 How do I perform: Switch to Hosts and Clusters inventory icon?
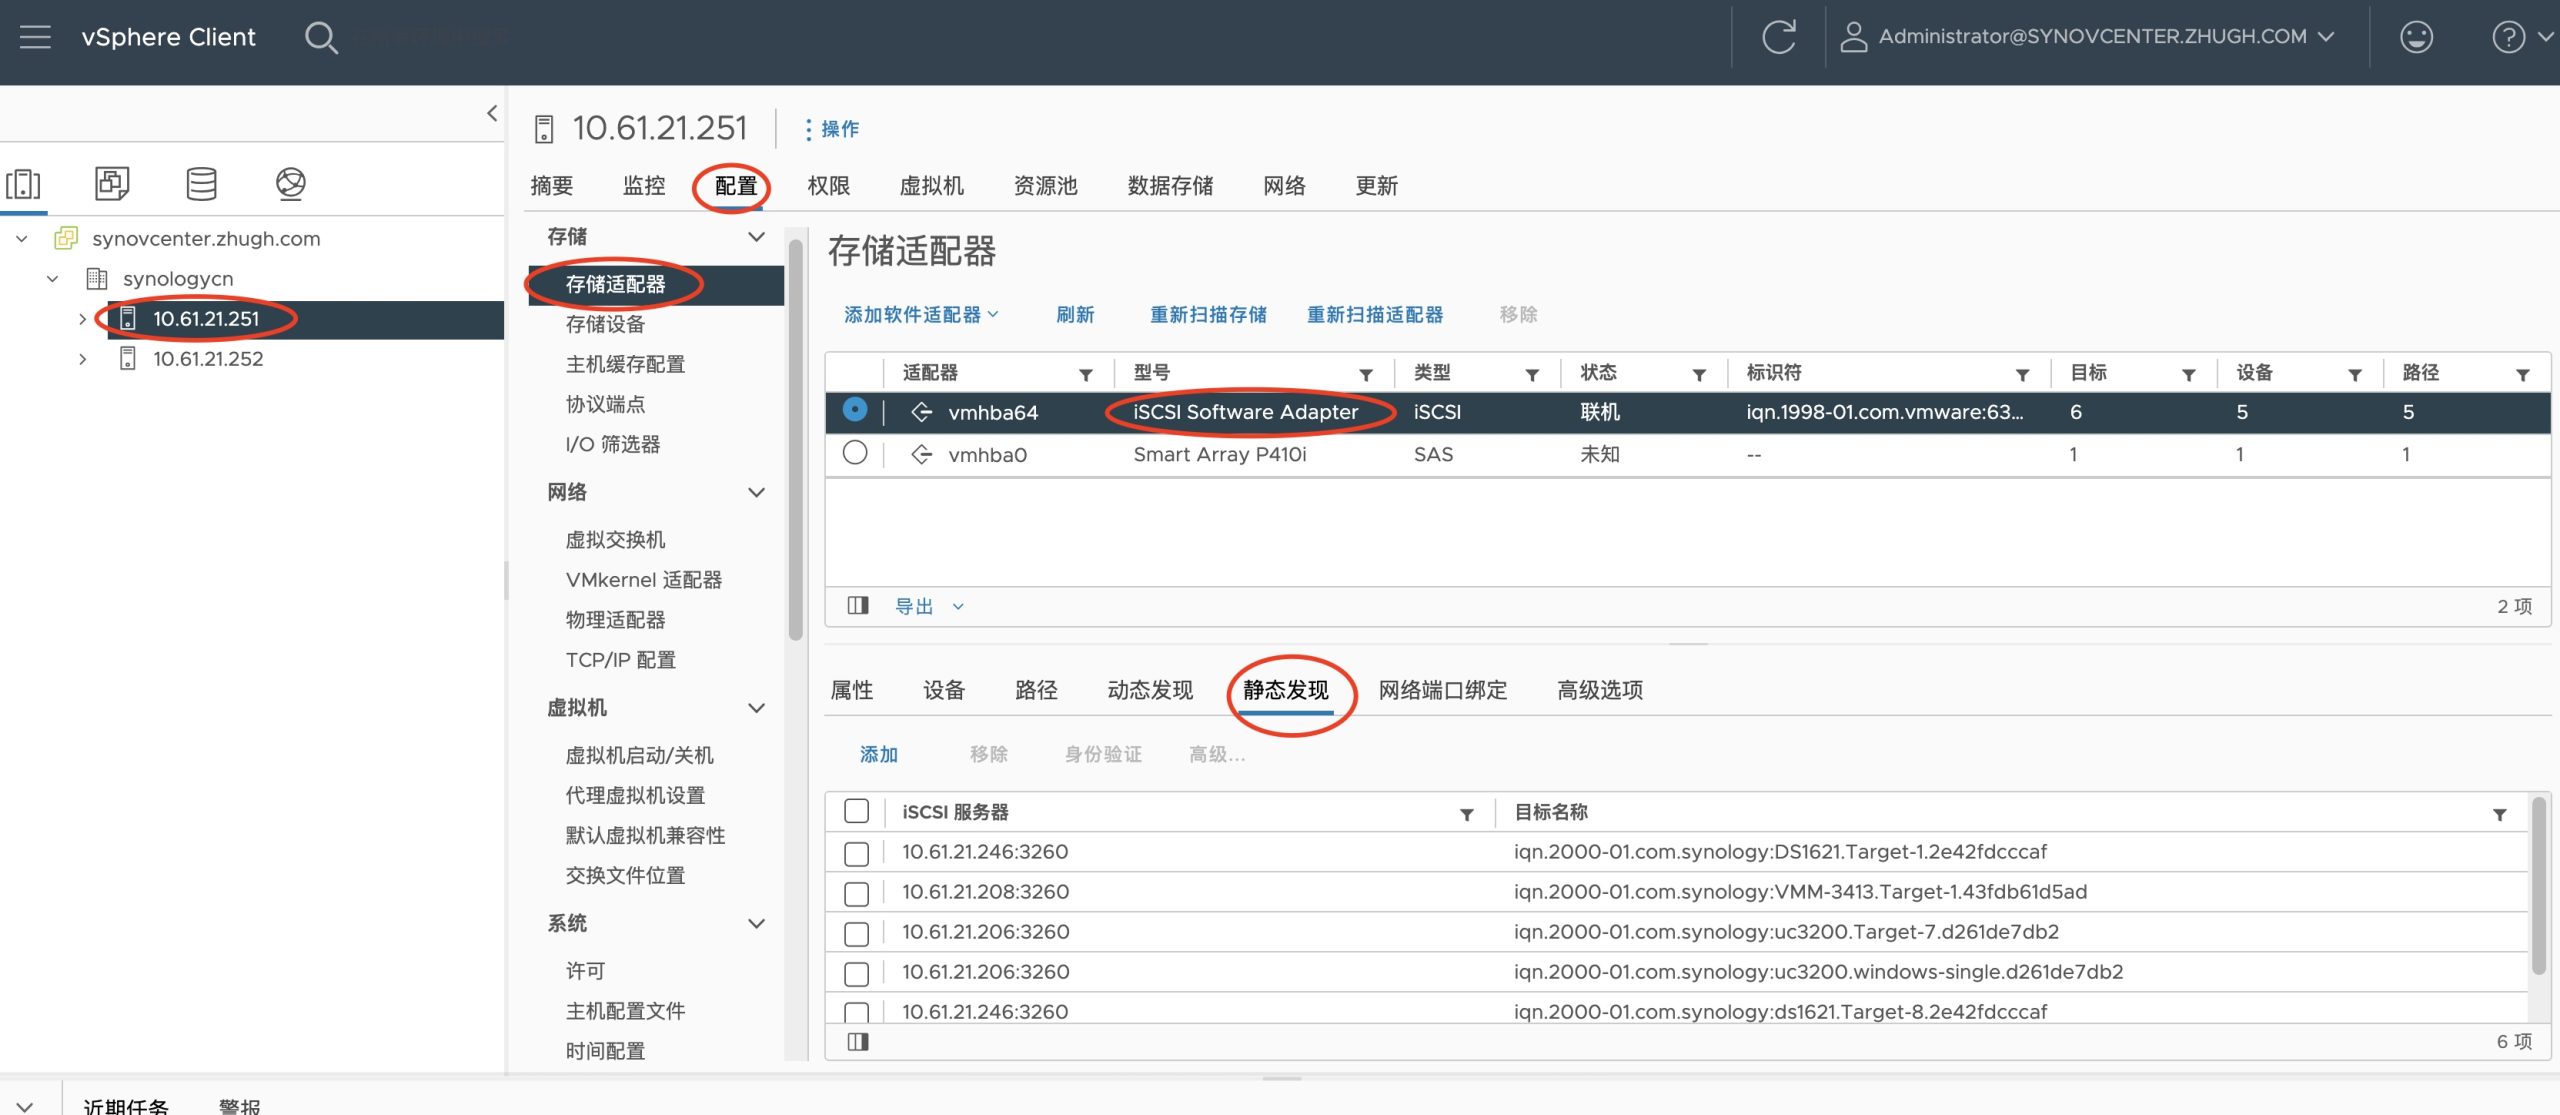point(24,184)
